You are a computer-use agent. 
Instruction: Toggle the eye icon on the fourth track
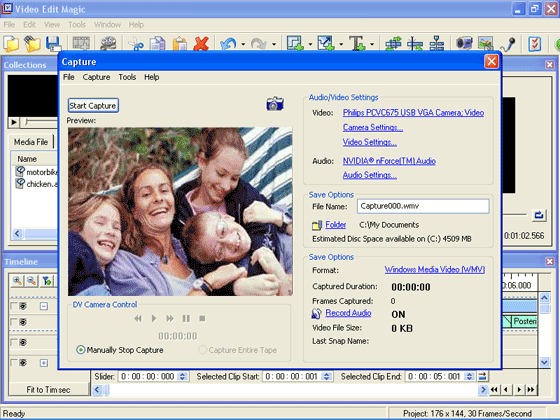point(23,363)
